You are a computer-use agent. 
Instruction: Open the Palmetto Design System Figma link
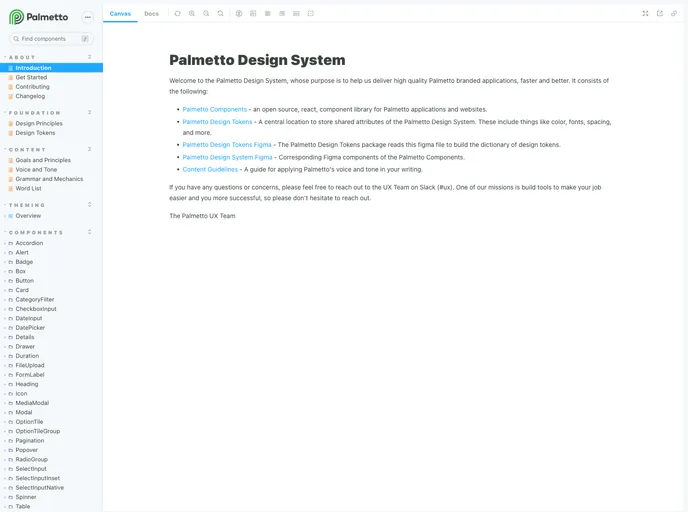[227, 157]
